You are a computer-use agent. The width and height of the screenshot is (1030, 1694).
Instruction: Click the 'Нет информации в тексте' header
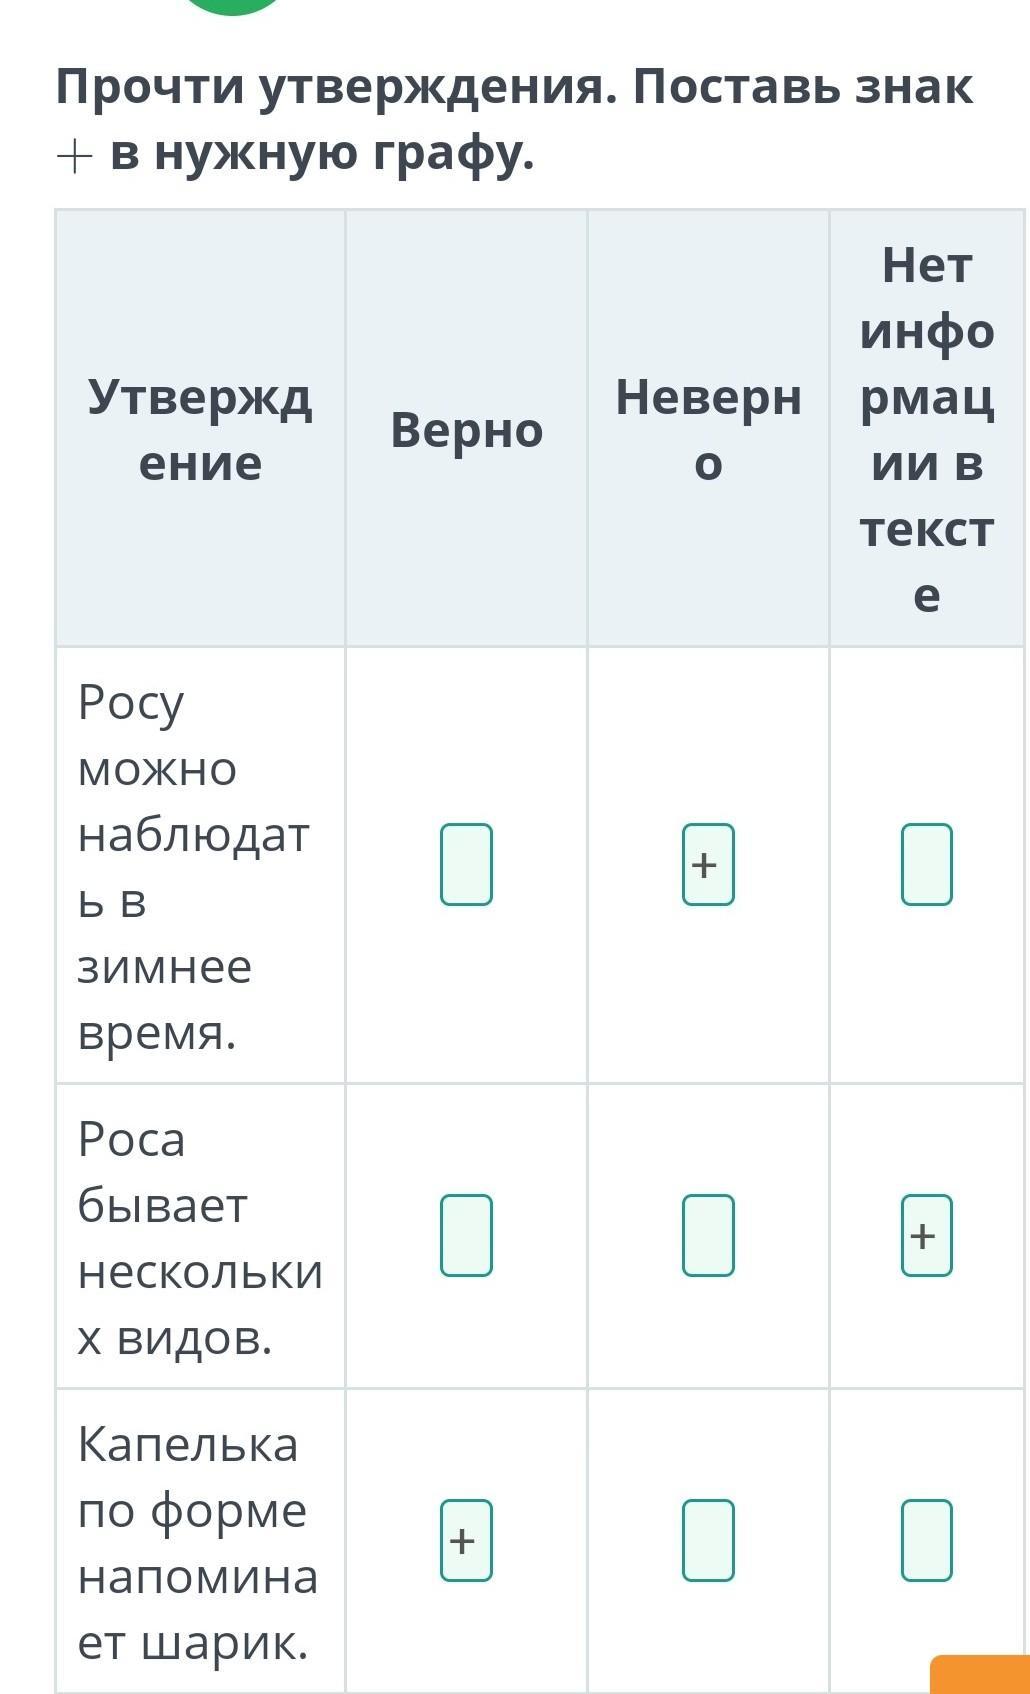tap(926, 430)
